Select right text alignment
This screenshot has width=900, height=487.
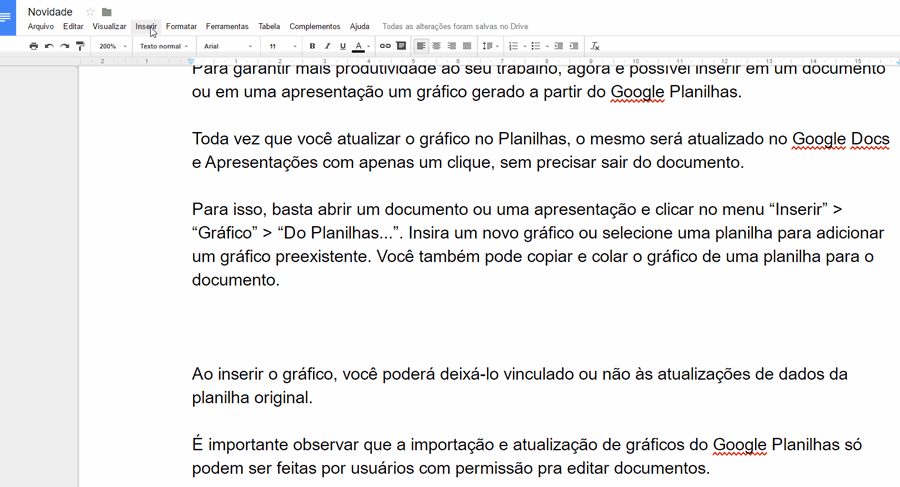point(452,46)
